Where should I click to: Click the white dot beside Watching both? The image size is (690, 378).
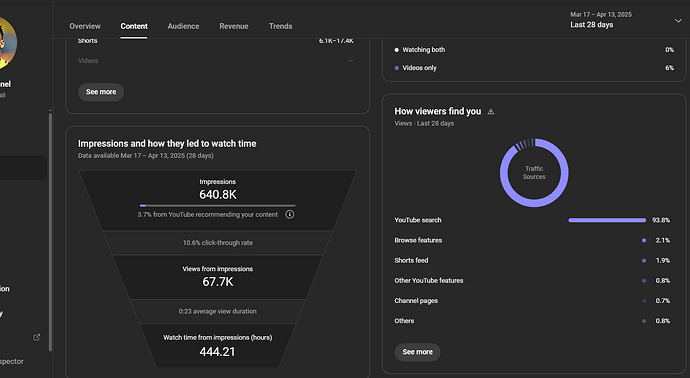[x=396, y=50]
